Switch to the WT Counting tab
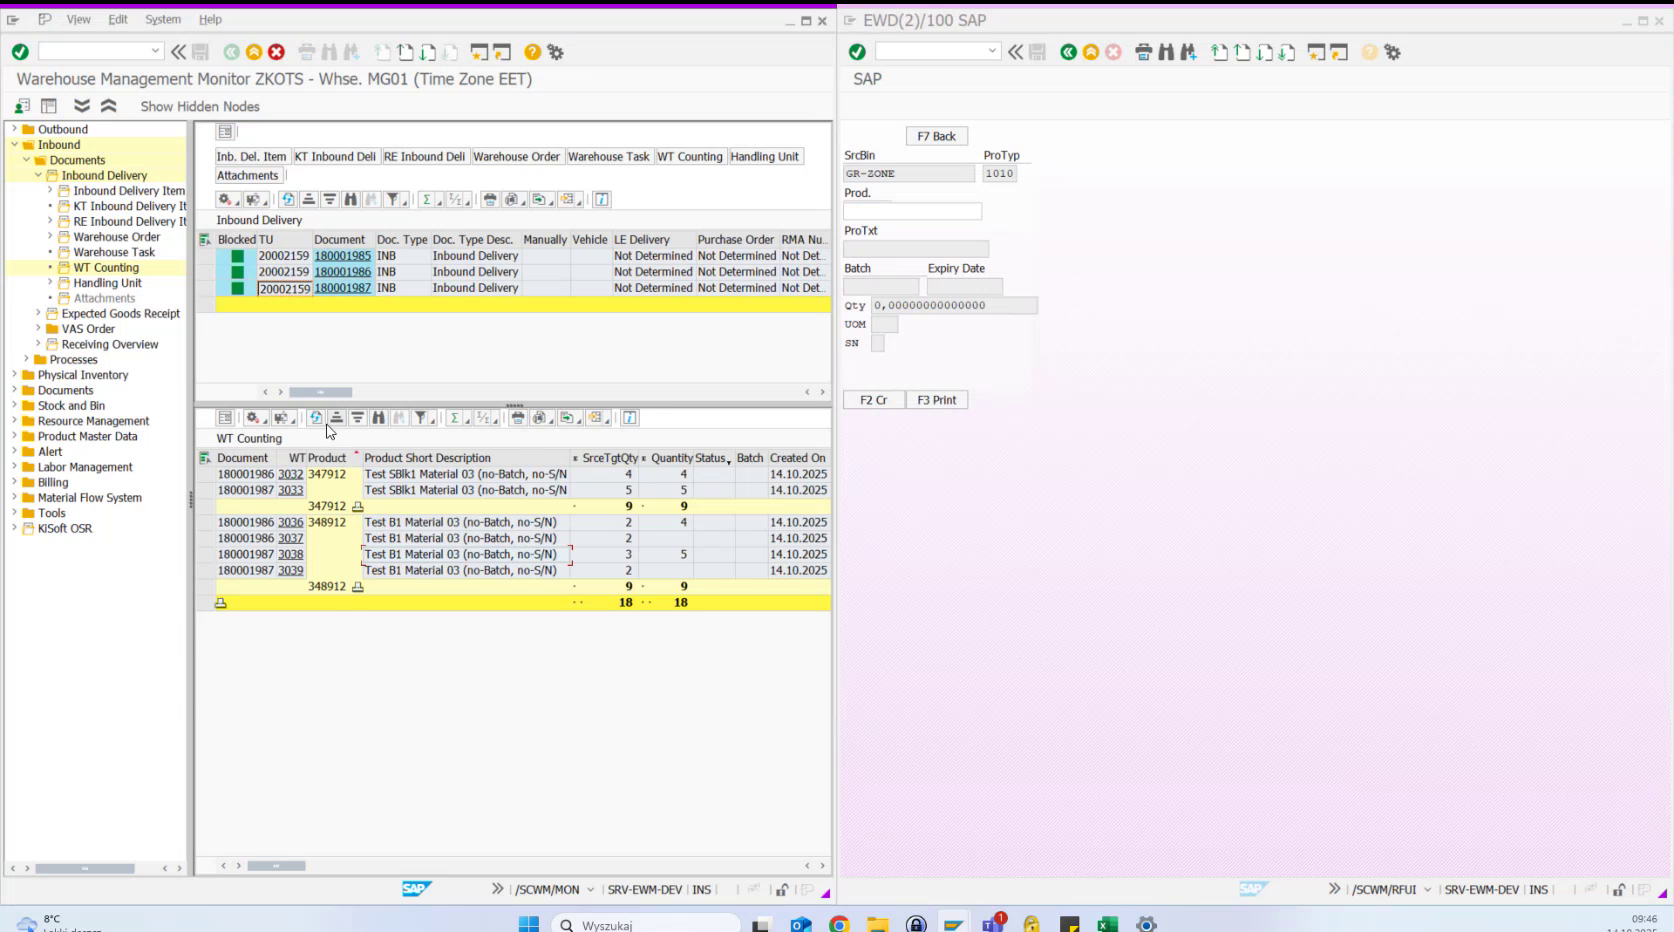 690,156
